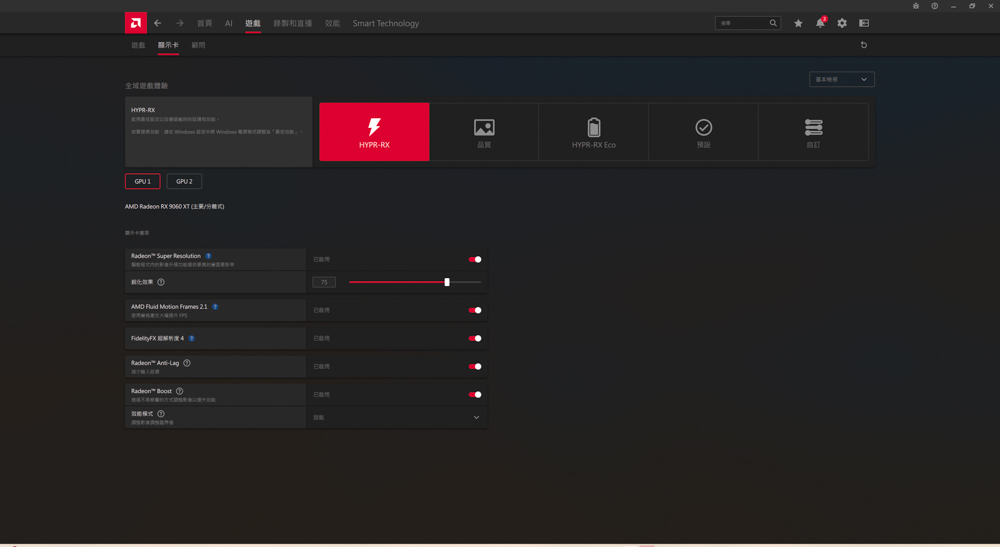
Task: Toggle the Radeon Boost switch
Action: (x=475, y=394)
